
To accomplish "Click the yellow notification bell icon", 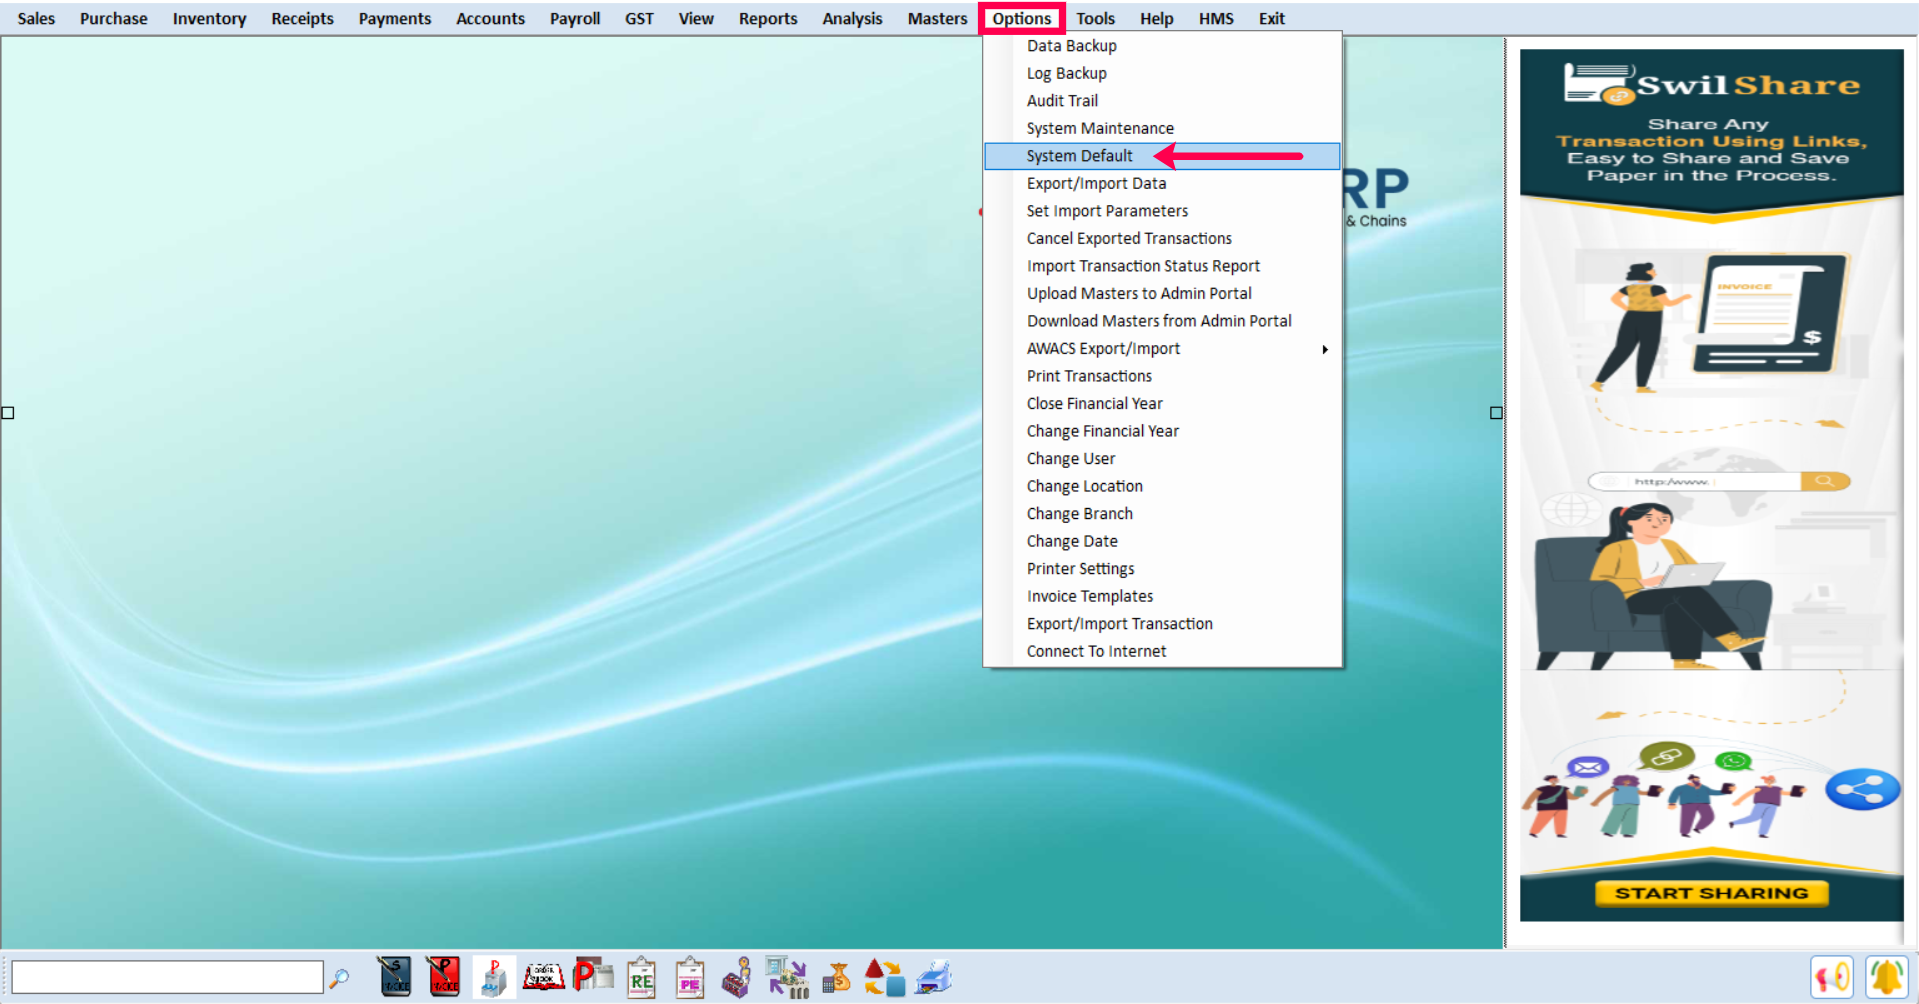I will 1885,977.
